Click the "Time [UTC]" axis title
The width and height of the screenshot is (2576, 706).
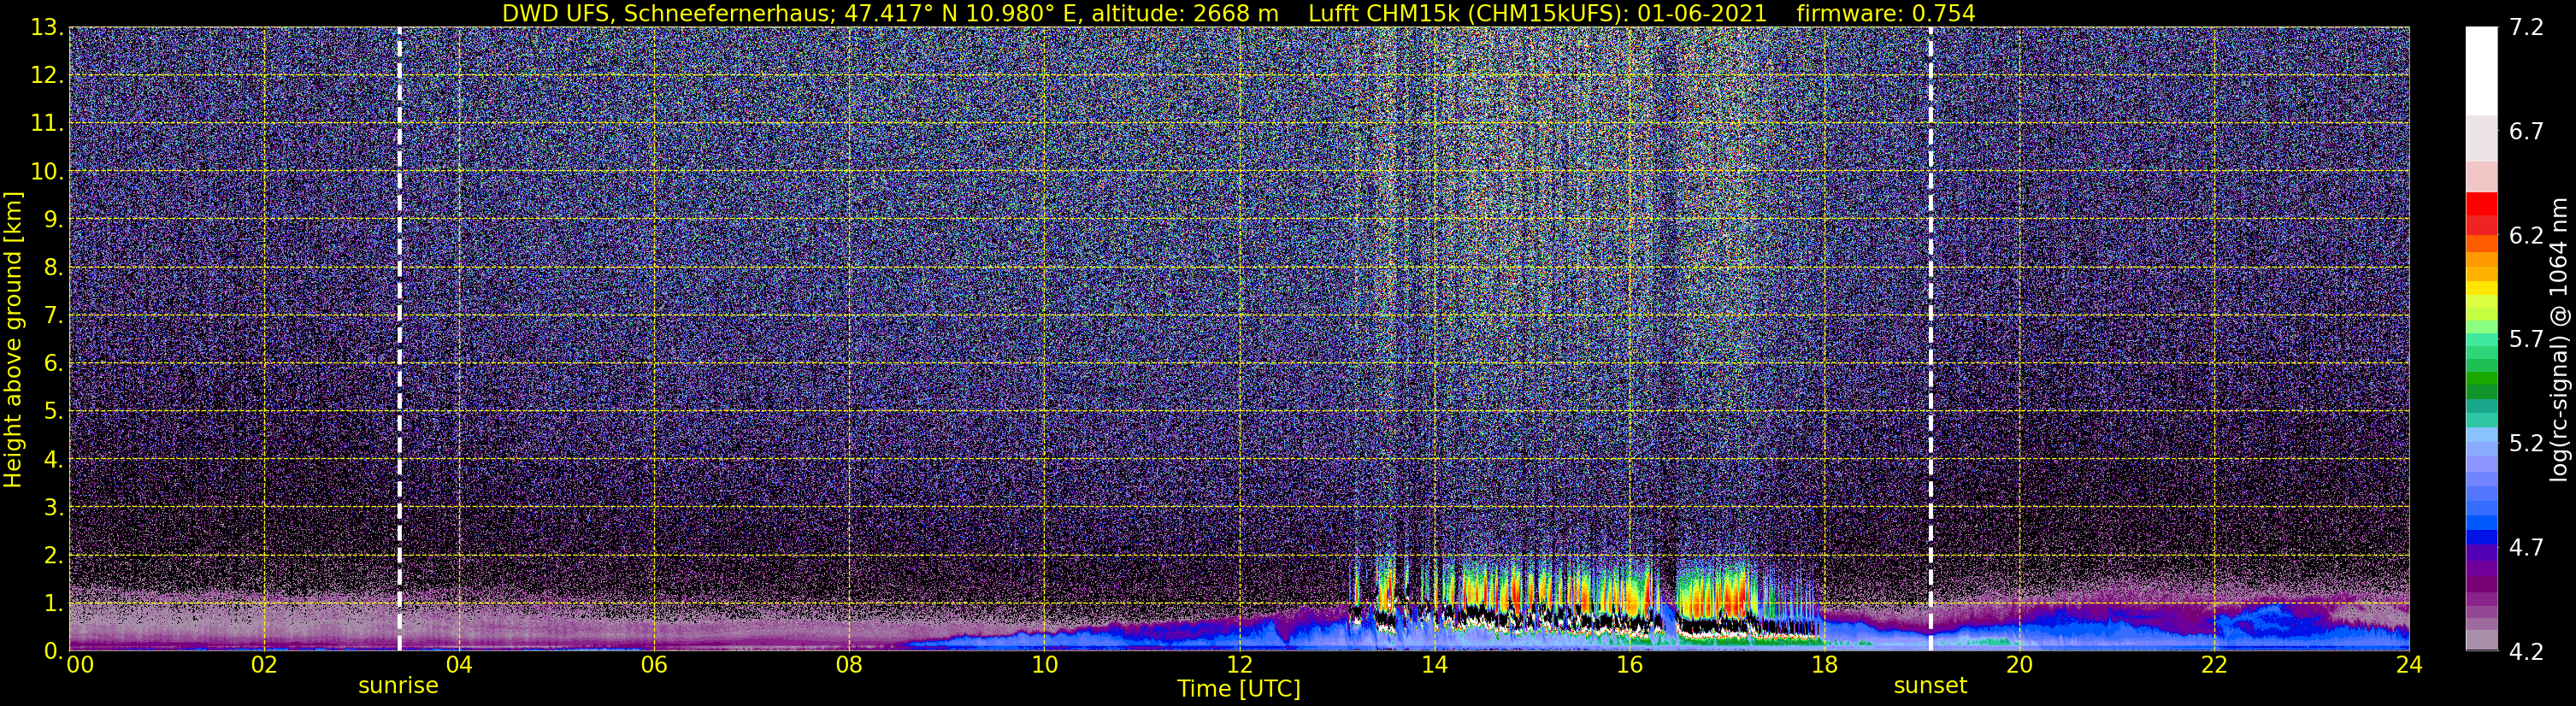tap(1239, 688)
